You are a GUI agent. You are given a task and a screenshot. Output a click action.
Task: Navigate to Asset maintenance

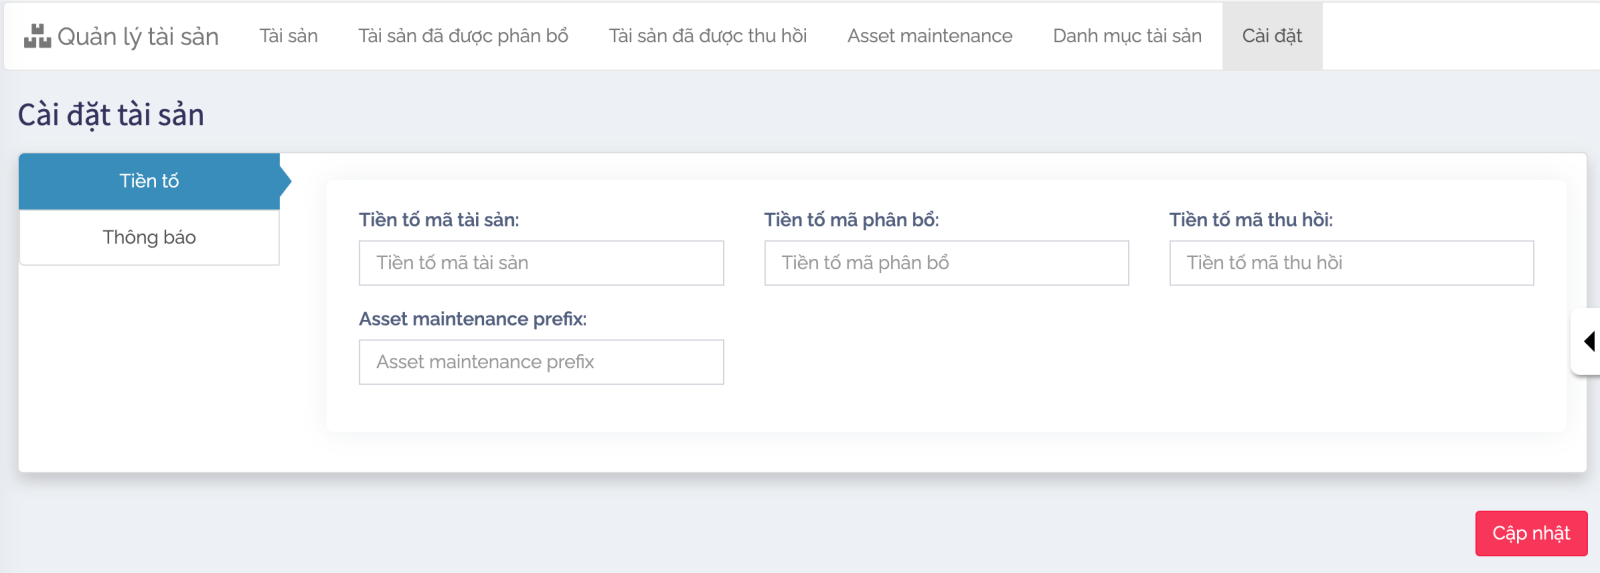coord(929,36)
